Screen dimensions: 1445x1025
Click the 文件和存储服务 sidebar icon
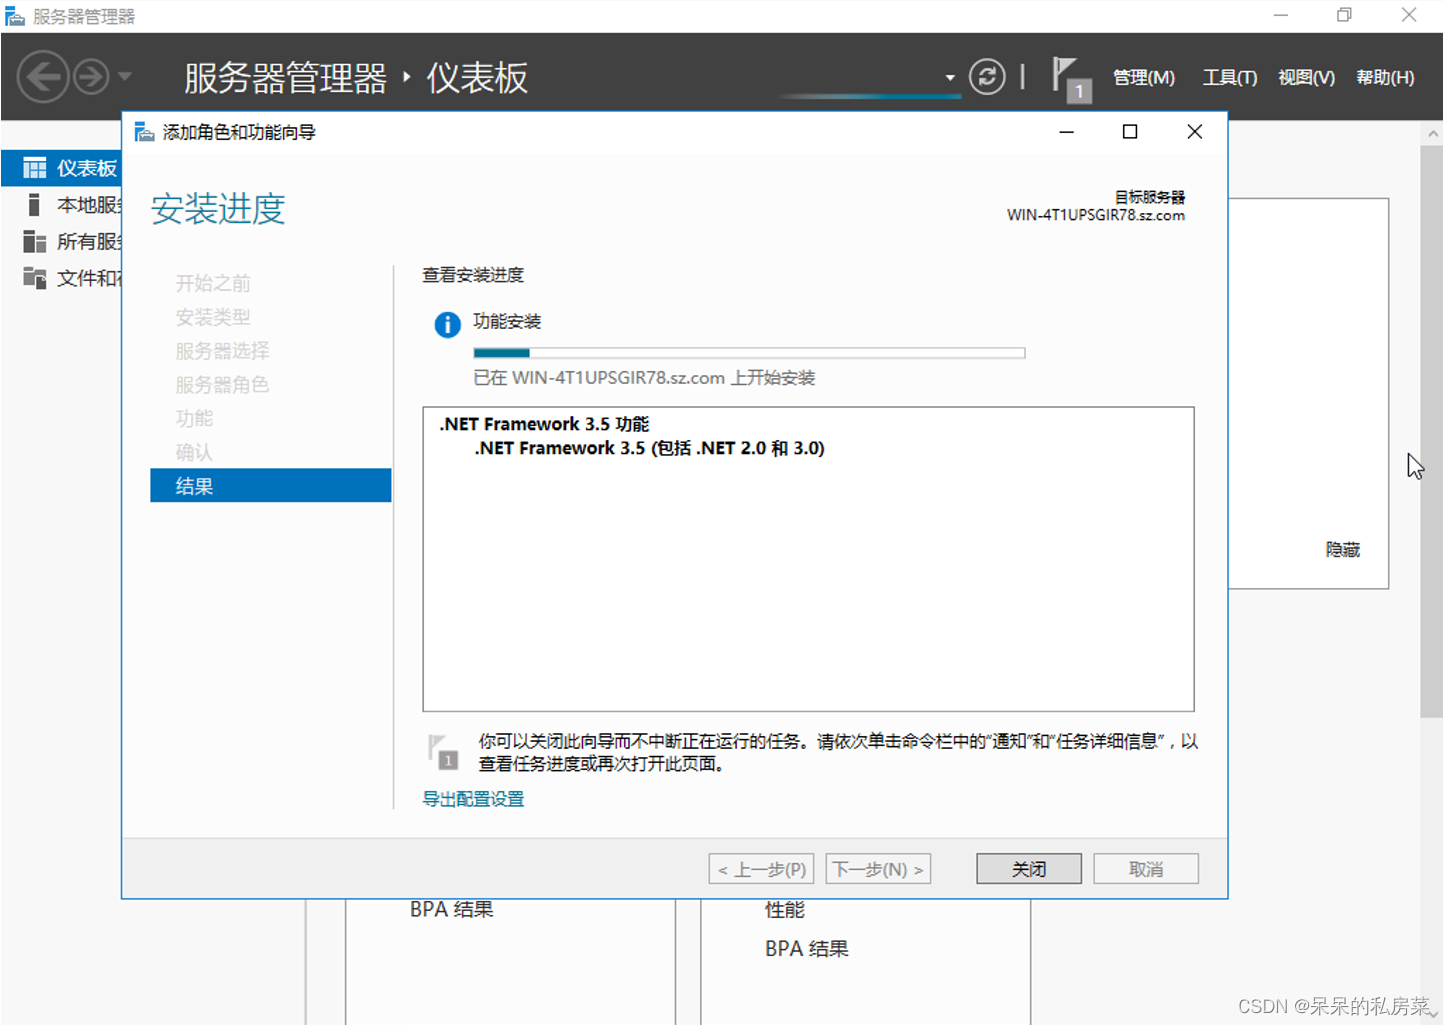tap(34, 278)
